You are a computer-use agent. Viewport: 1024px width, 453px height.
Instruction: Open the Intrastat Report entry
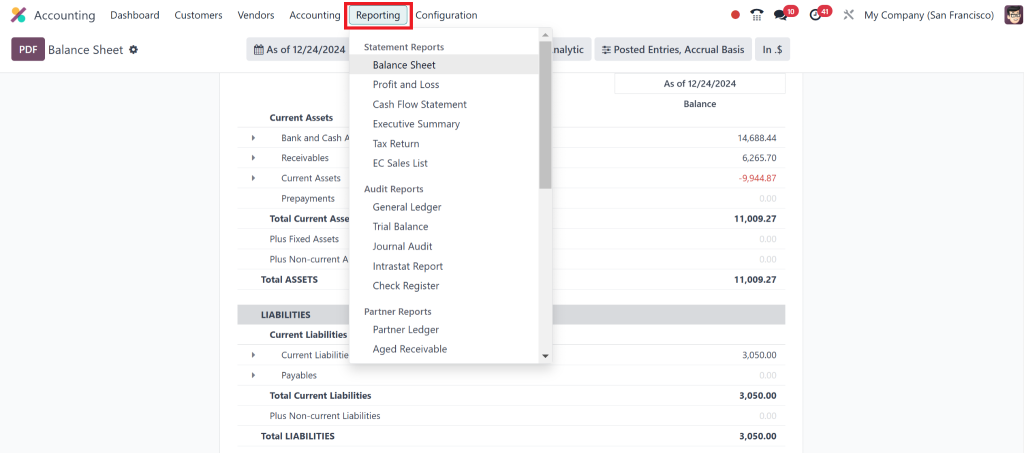pos(444,266)
